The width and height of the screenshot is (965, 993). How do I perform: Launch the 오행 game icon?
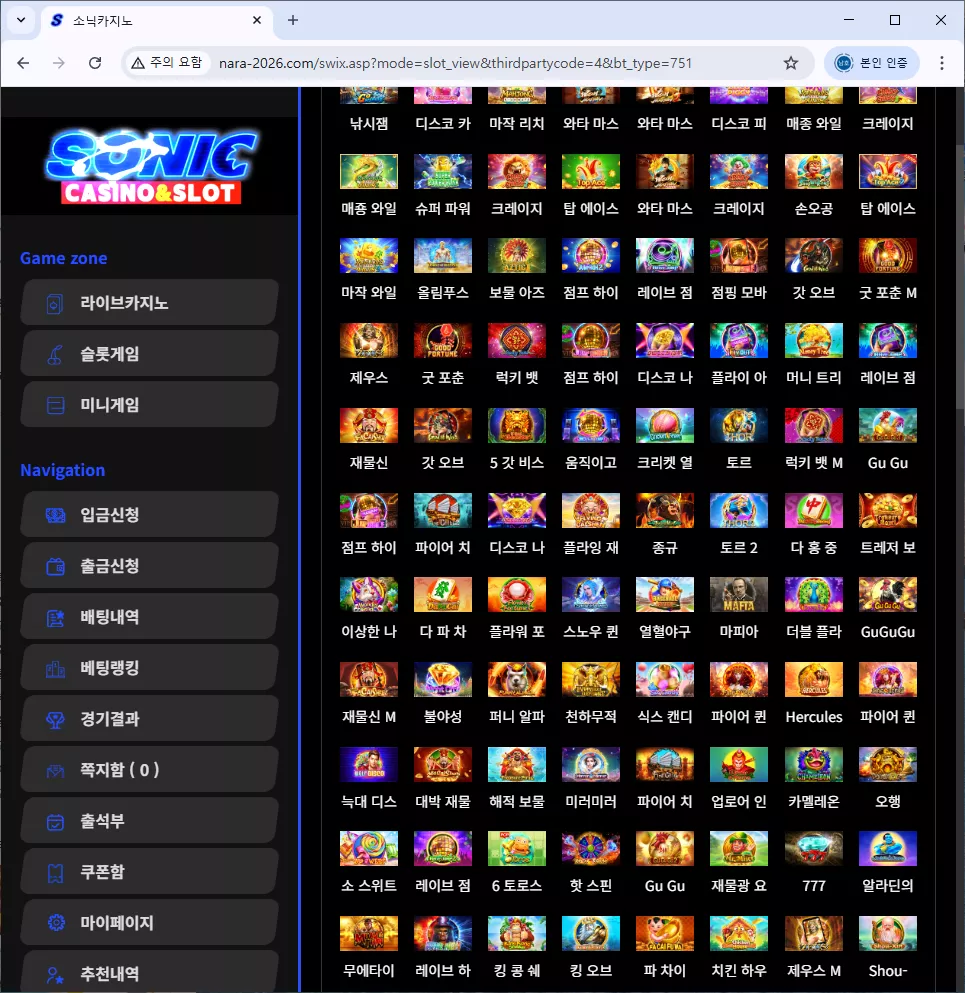(x=888, y=764)
